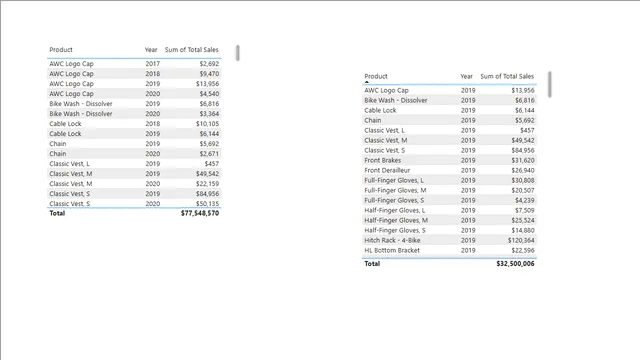Click Chain in the 2020 row

(x=58, y=154)
